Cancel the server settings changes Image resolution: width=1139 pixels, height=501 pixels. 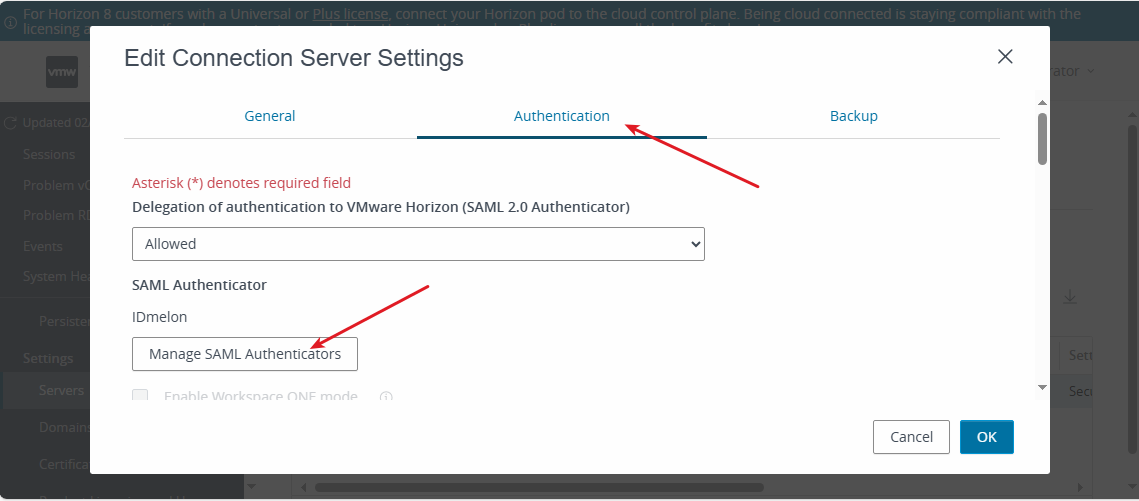[x=911, y=437]
